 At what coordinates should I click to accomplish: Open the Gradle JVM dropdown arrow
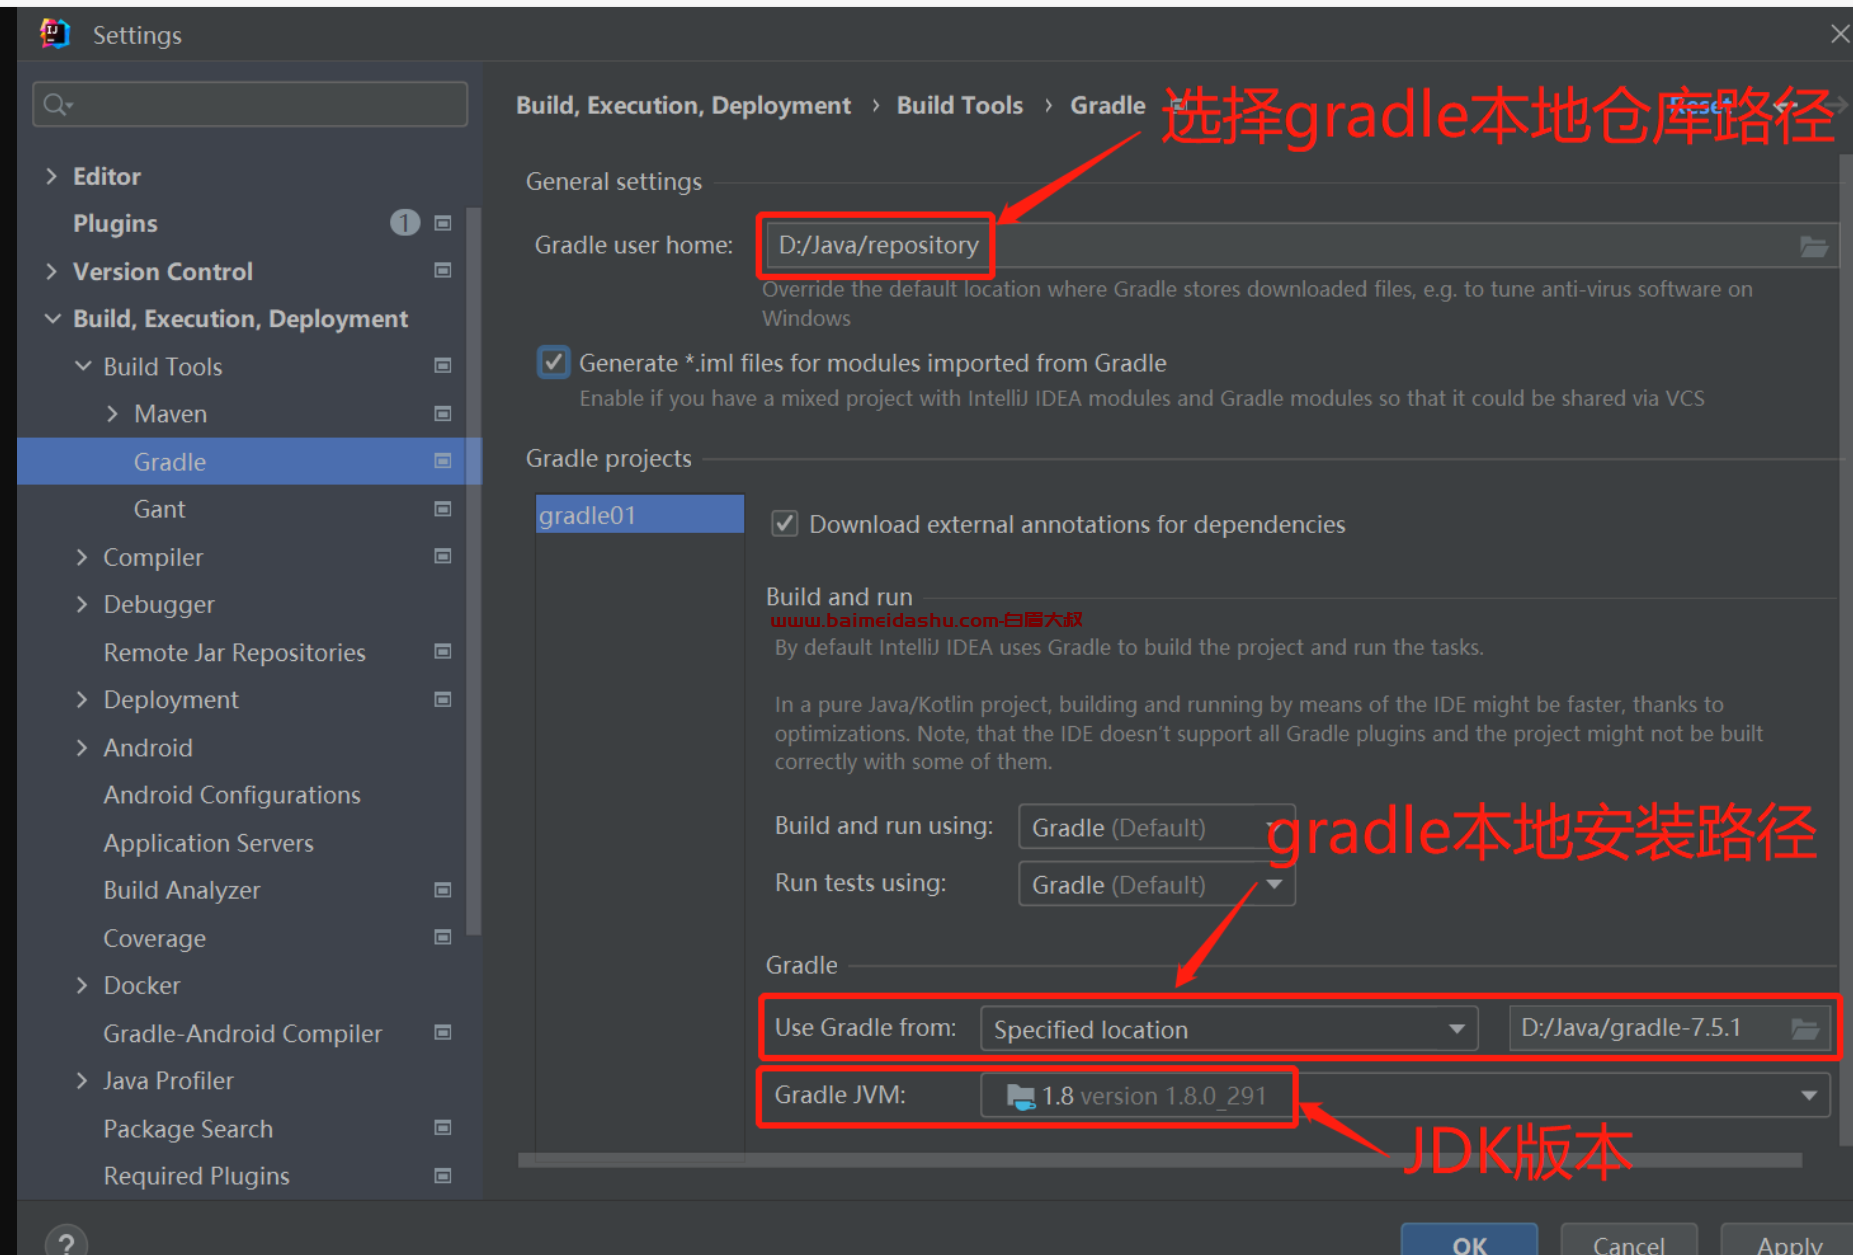pos(1808,1095)
